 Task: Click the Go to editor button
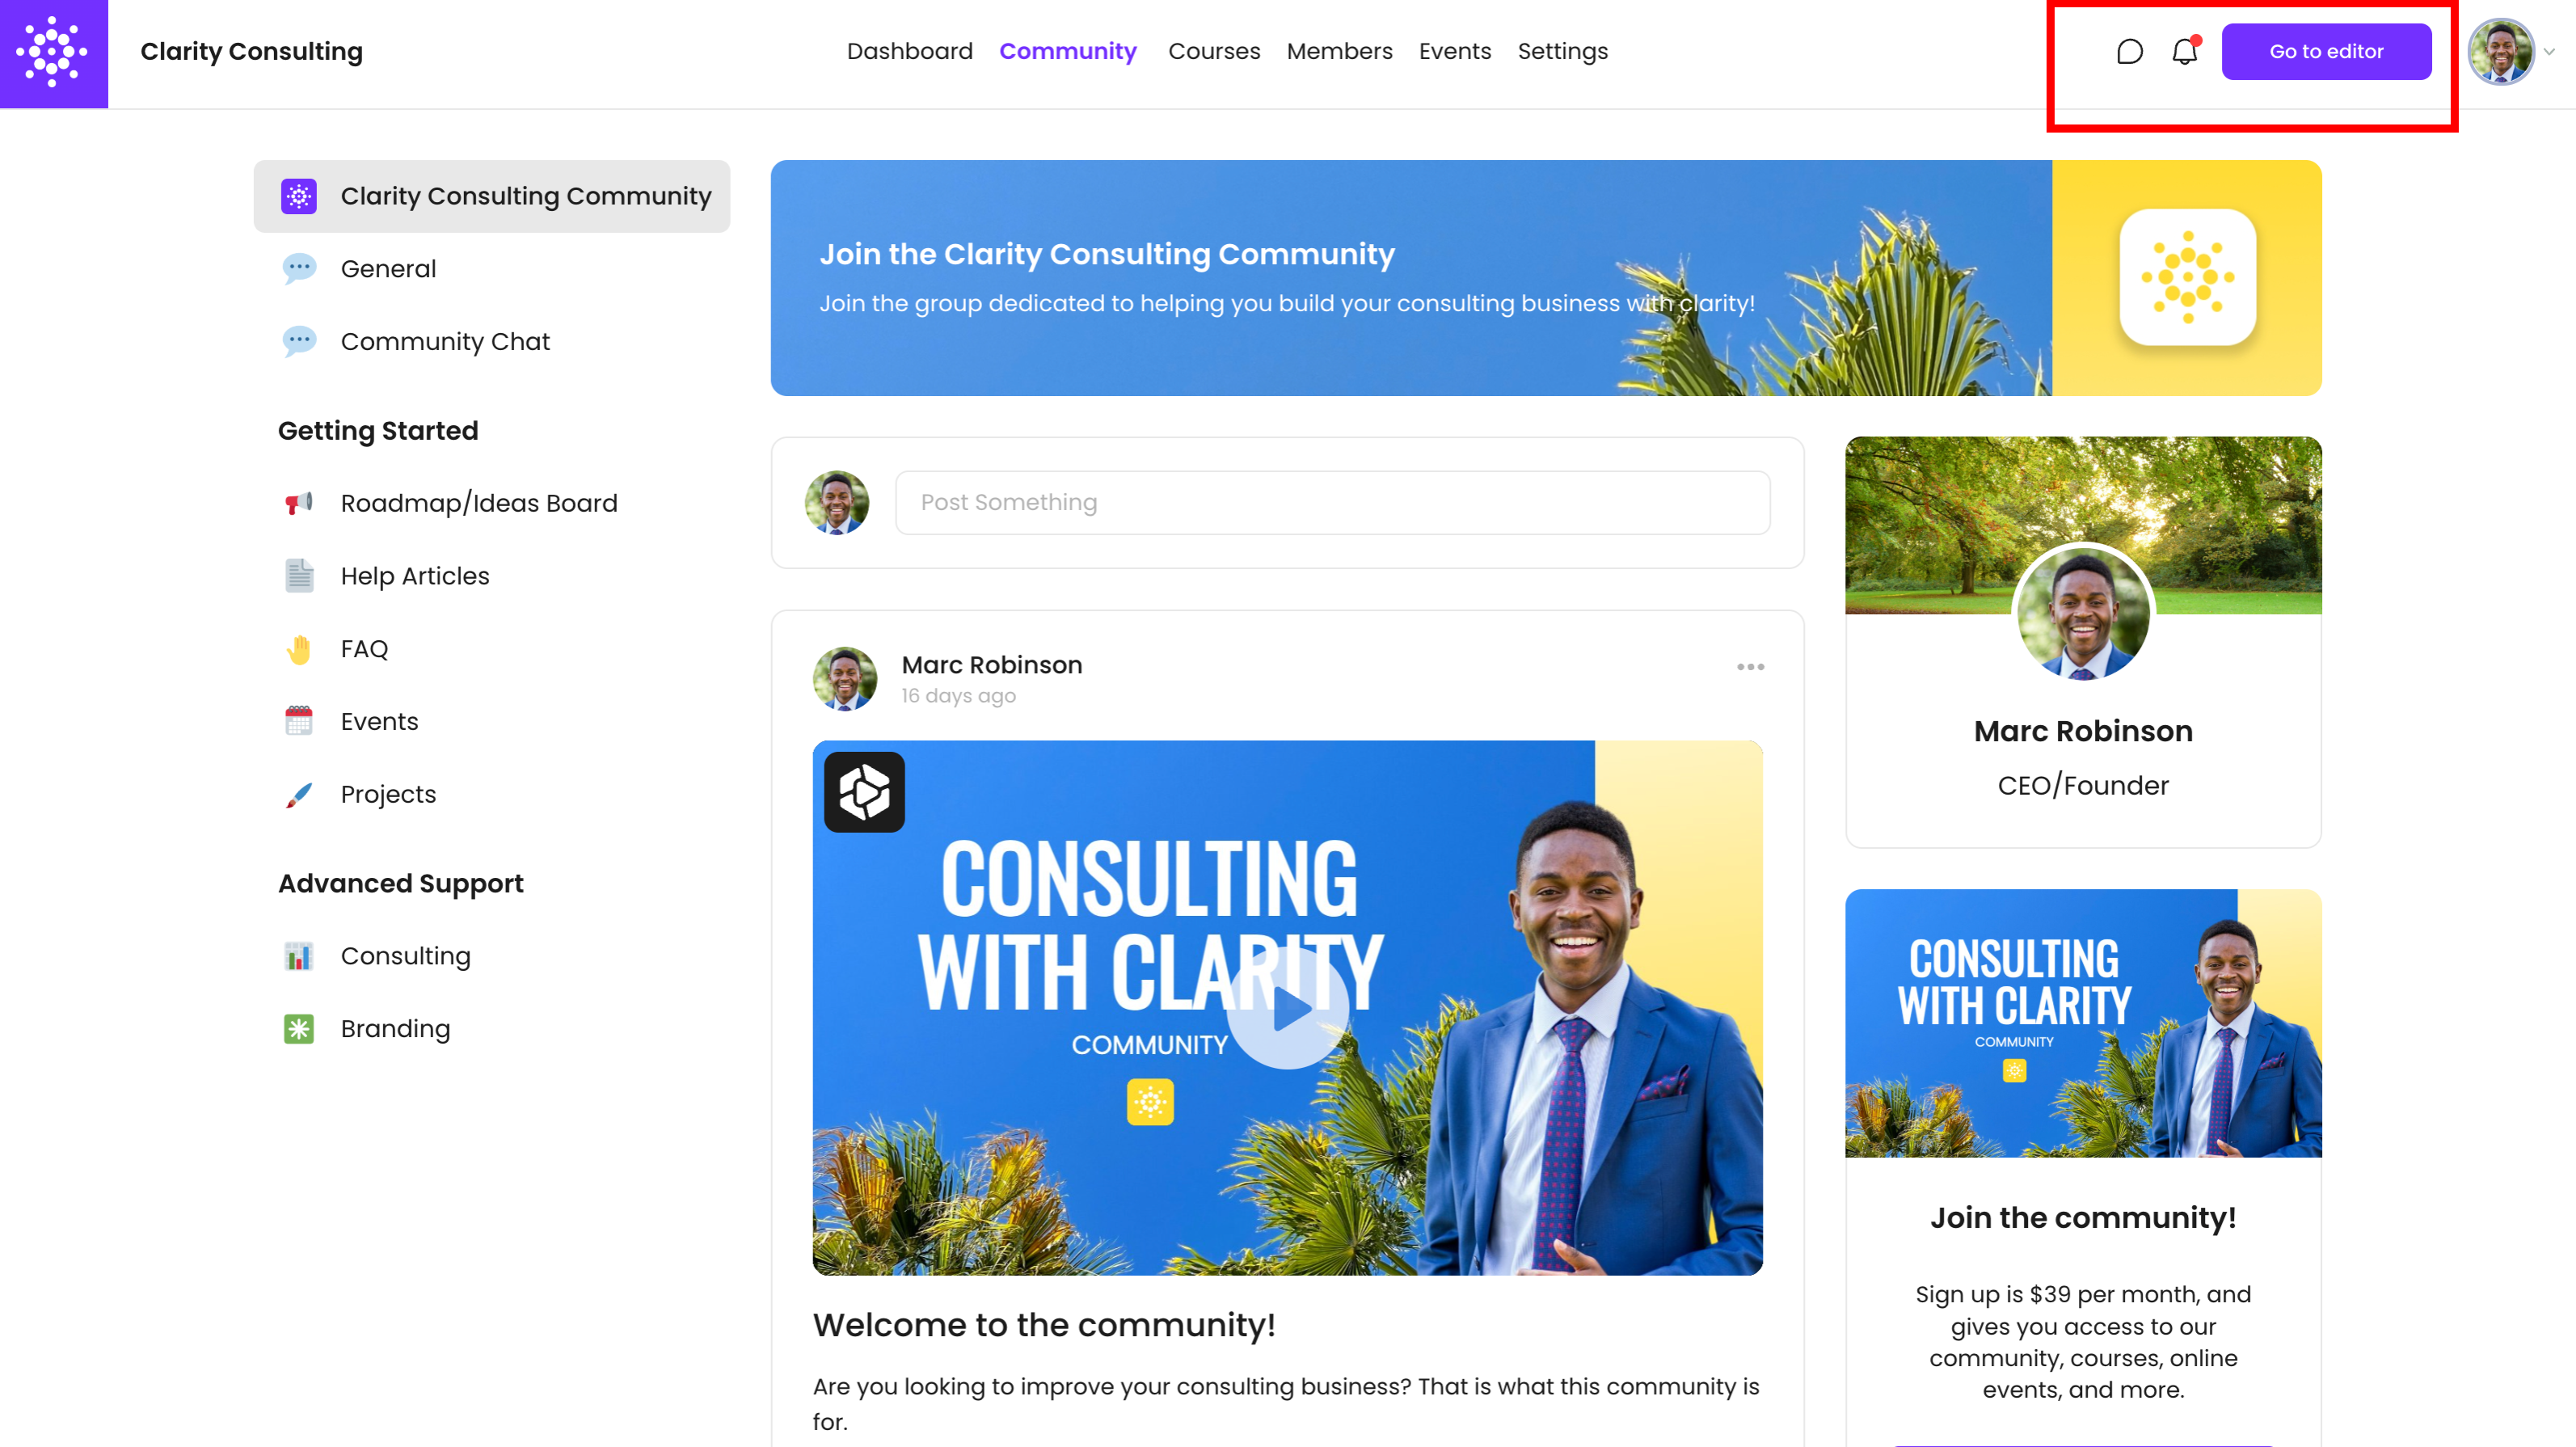pyautogui.click(x=2326, y=51)
